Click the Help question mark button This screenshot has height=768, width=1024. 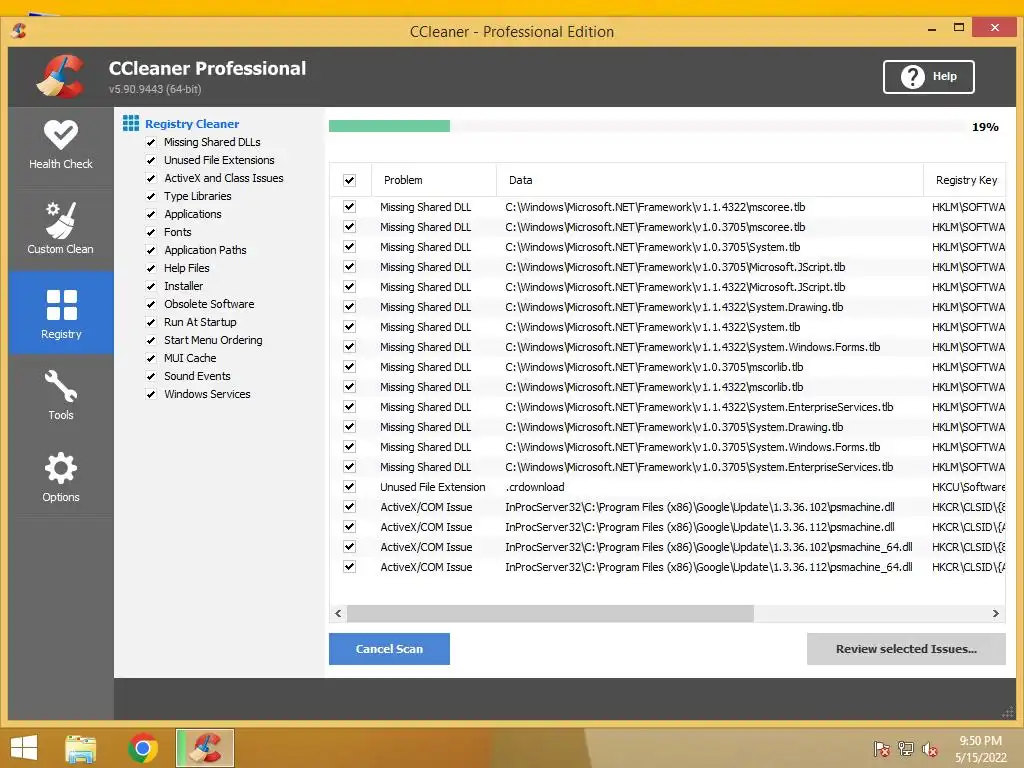[x=929, y=77]
